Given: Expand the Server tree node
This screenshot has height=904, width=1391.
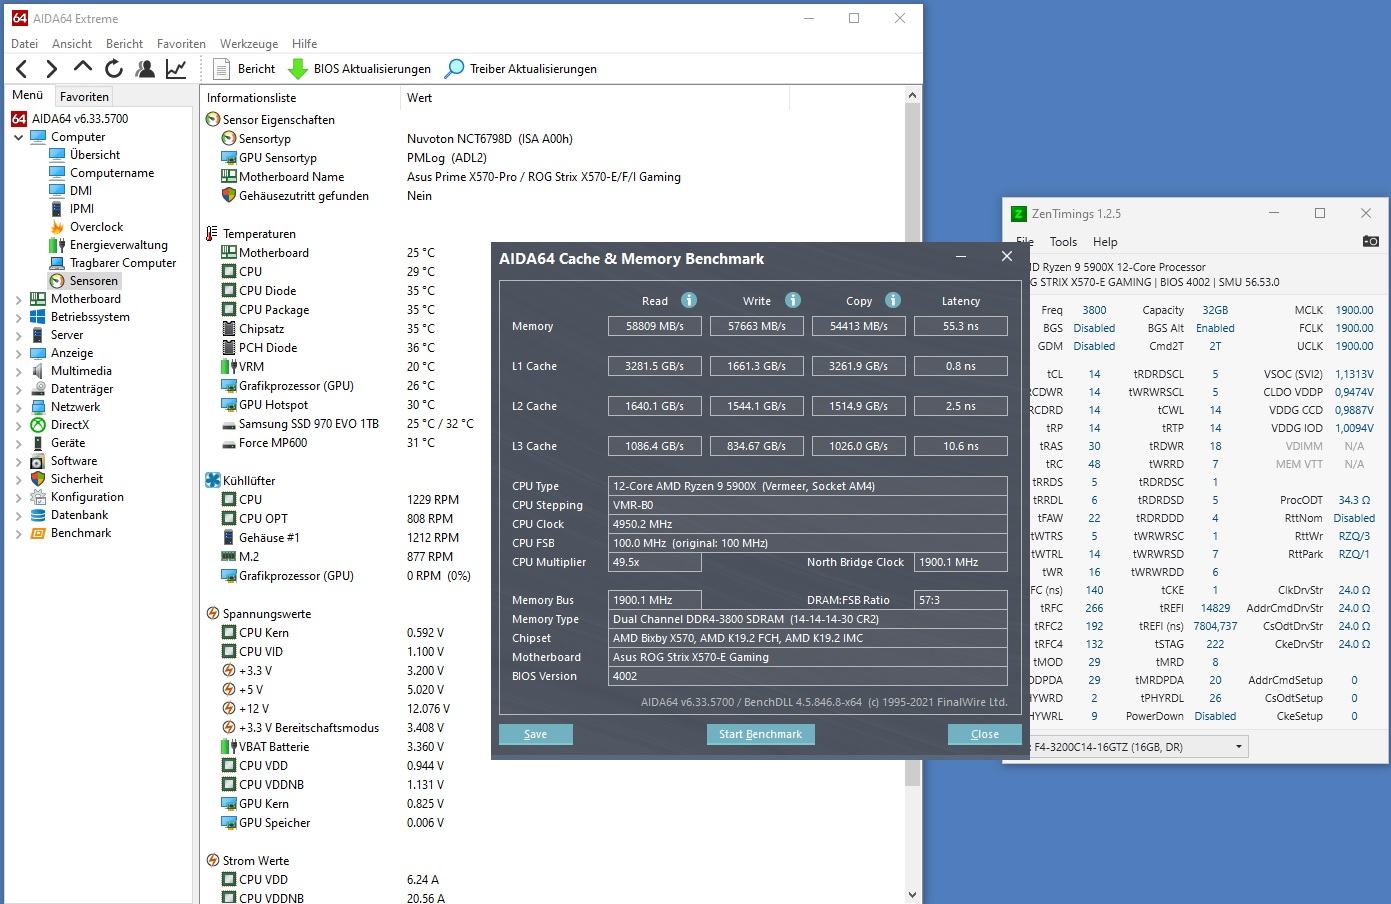Looking at the screenshot, I should (x=18, y=335).
